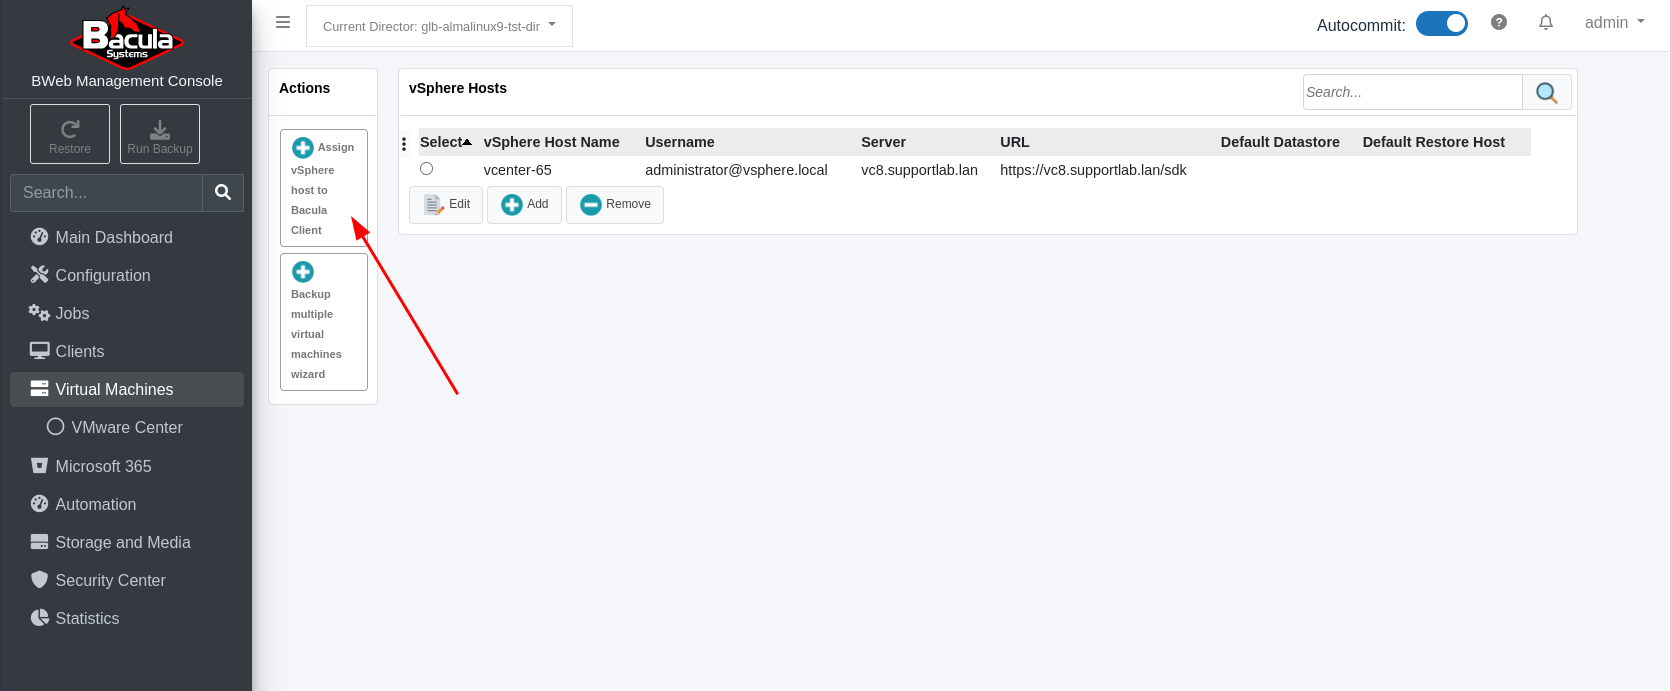The width and height of the screenshot is (1670, 691).
Task: Click the https://vc8.supportlab.lan/sdk URL cell
Action: point(1094,170)
